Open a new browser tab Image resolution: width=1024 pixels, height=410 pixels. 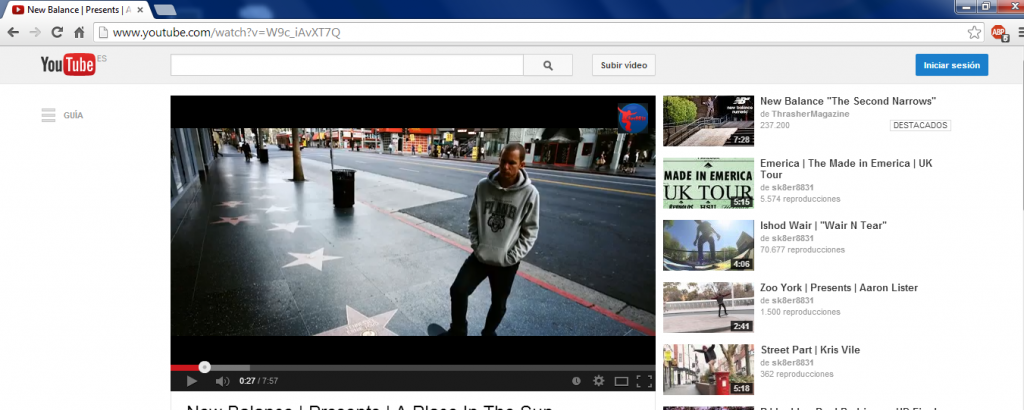165,10
